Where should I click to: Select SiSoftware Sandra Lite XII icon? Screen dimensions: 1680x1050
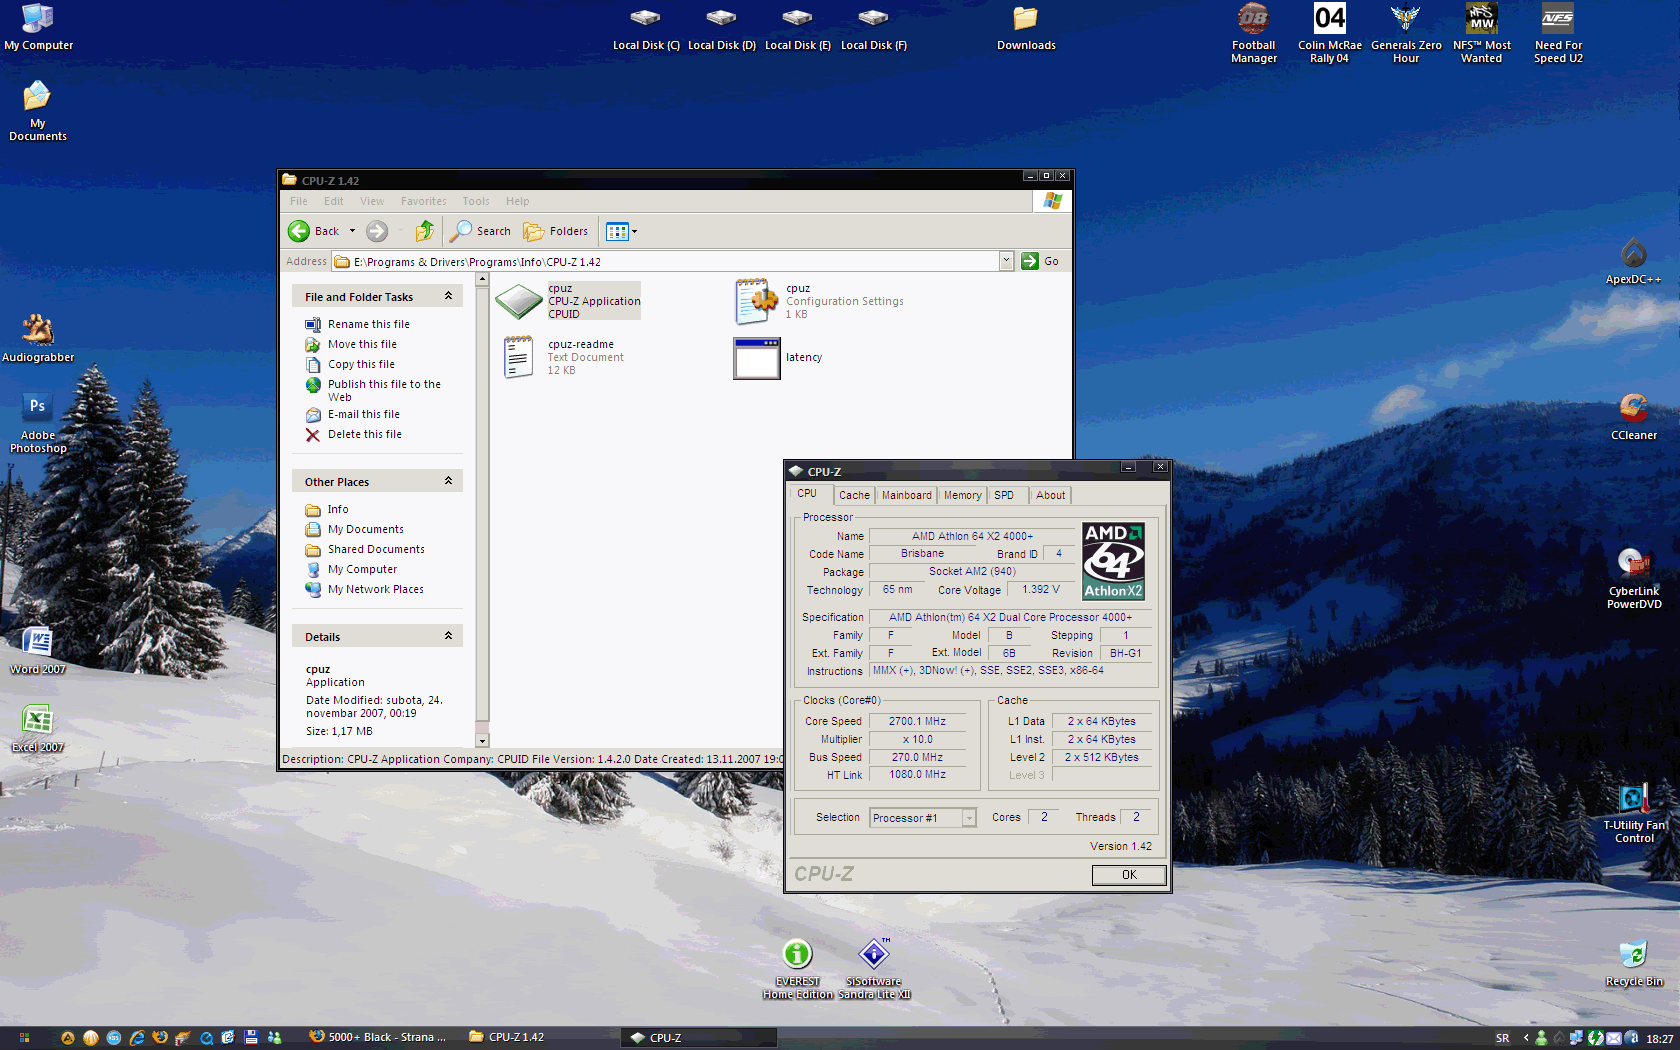[874, 969]
